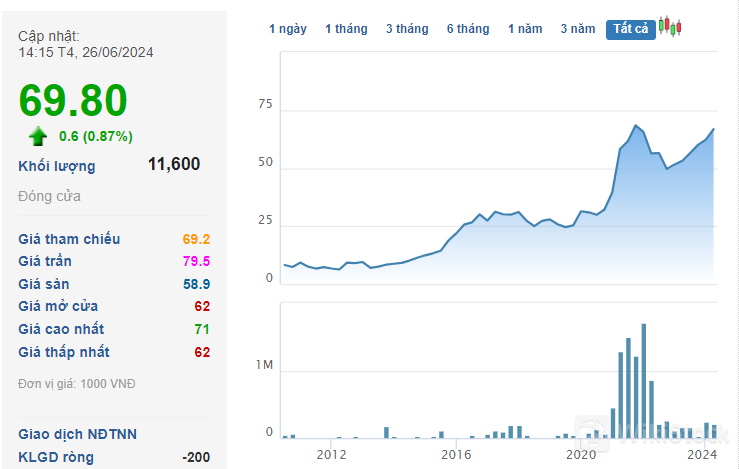Click the "KLGD ròng" label
The width and height of the screenshot is (739, 469).
point(56,457)
